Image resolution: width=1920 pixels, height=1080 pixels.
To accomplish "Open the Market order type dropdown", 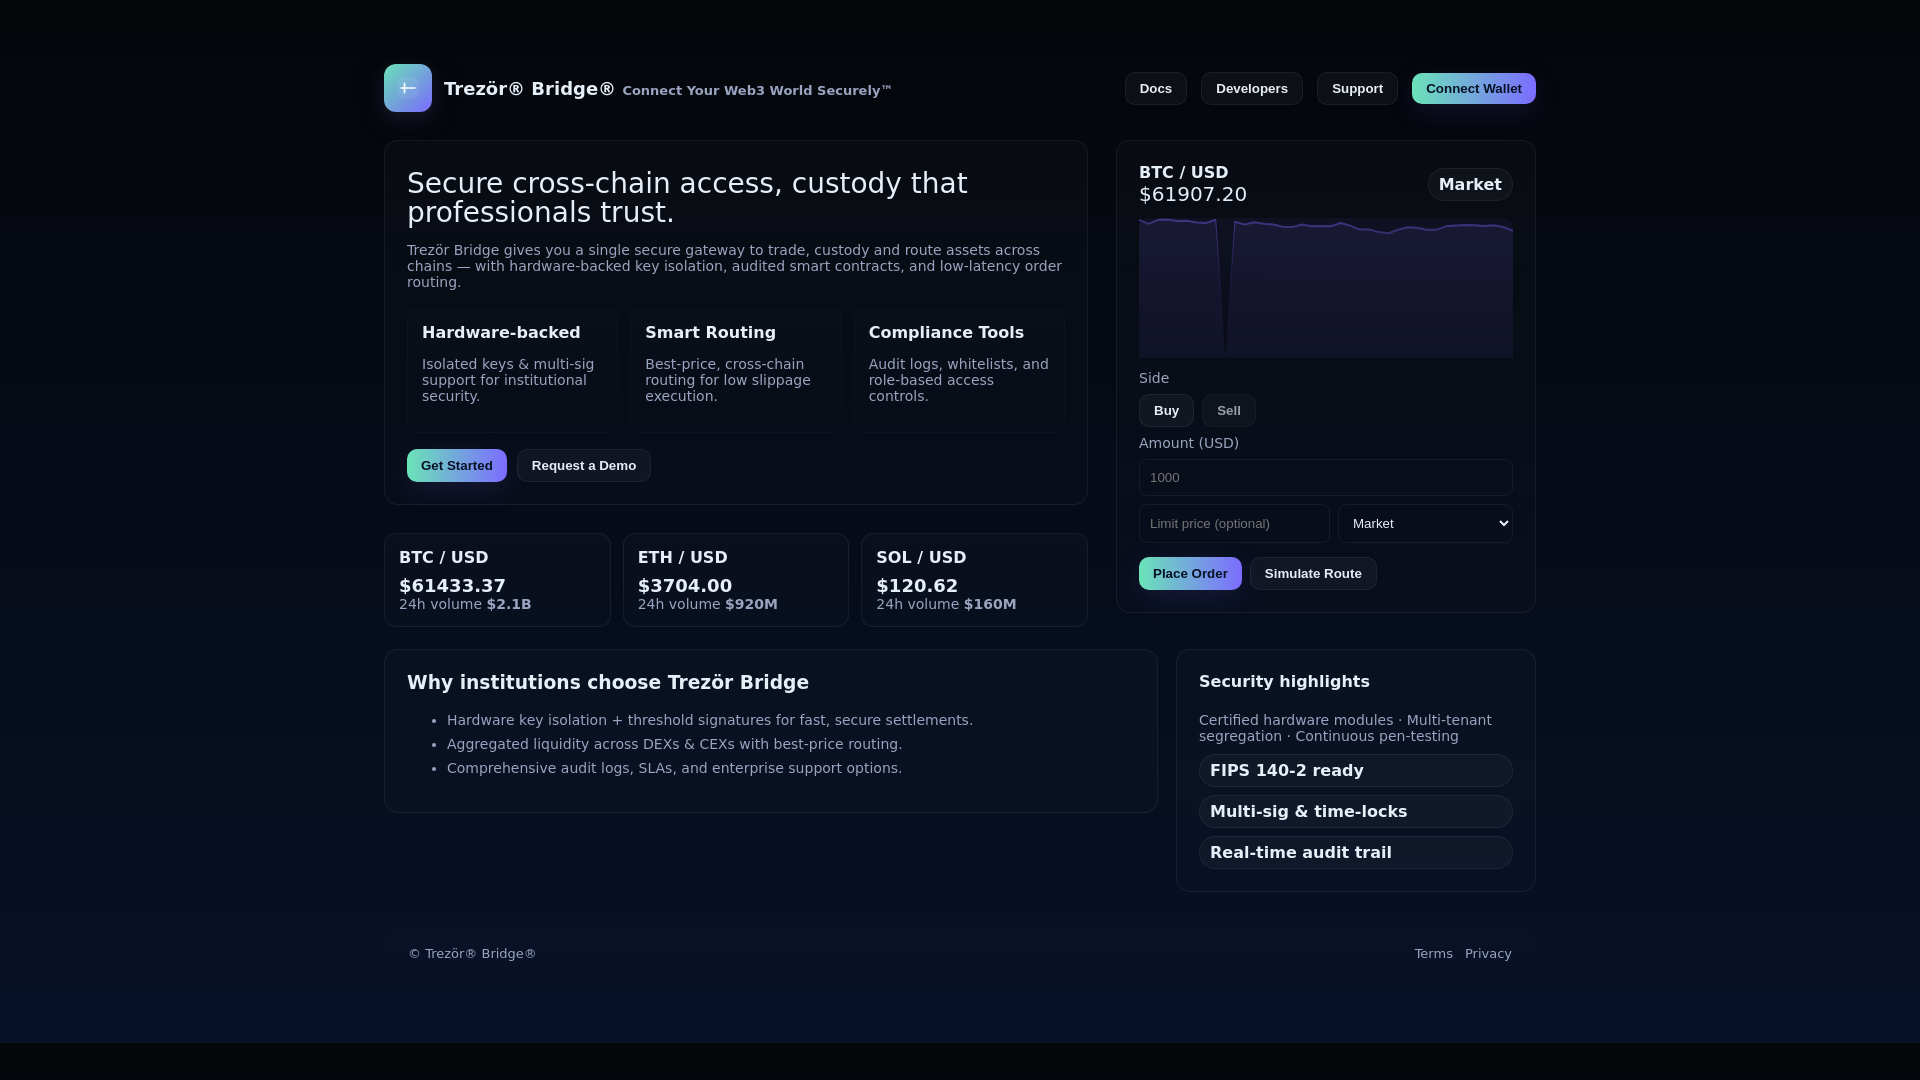I will pos(1425,524).
